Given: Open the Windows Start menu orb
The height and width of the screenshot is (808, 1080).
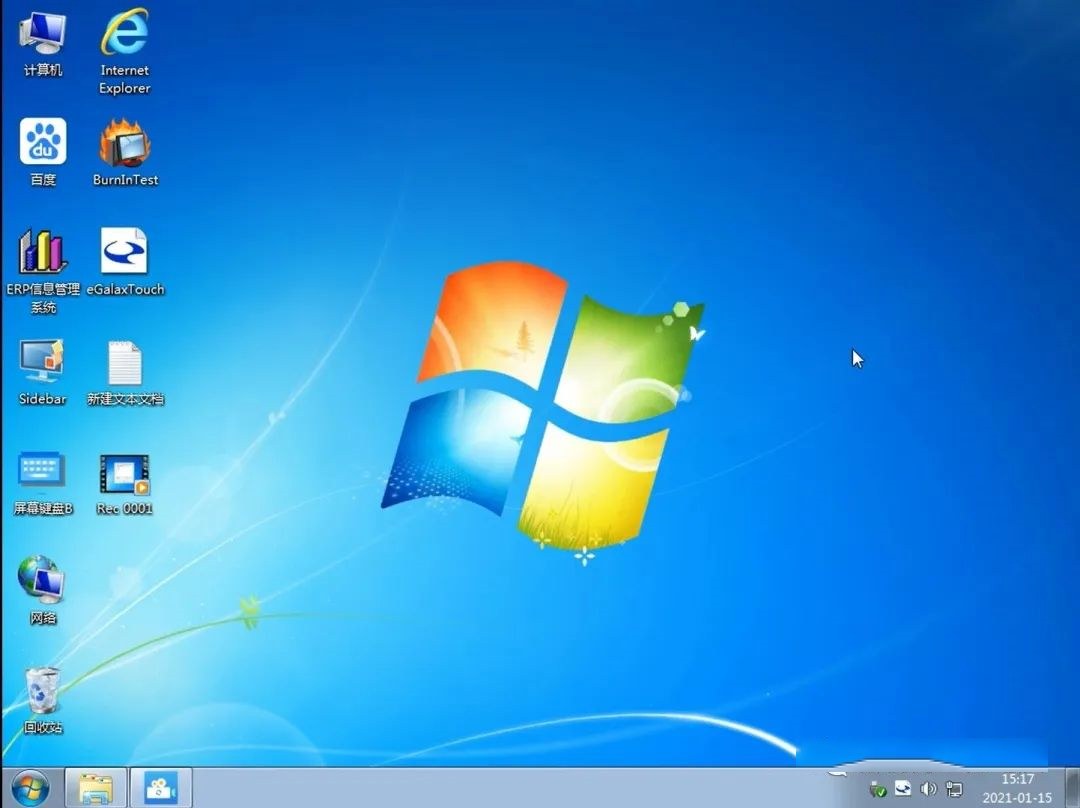Looking at the screenshot, I should (x=30, y=788).
